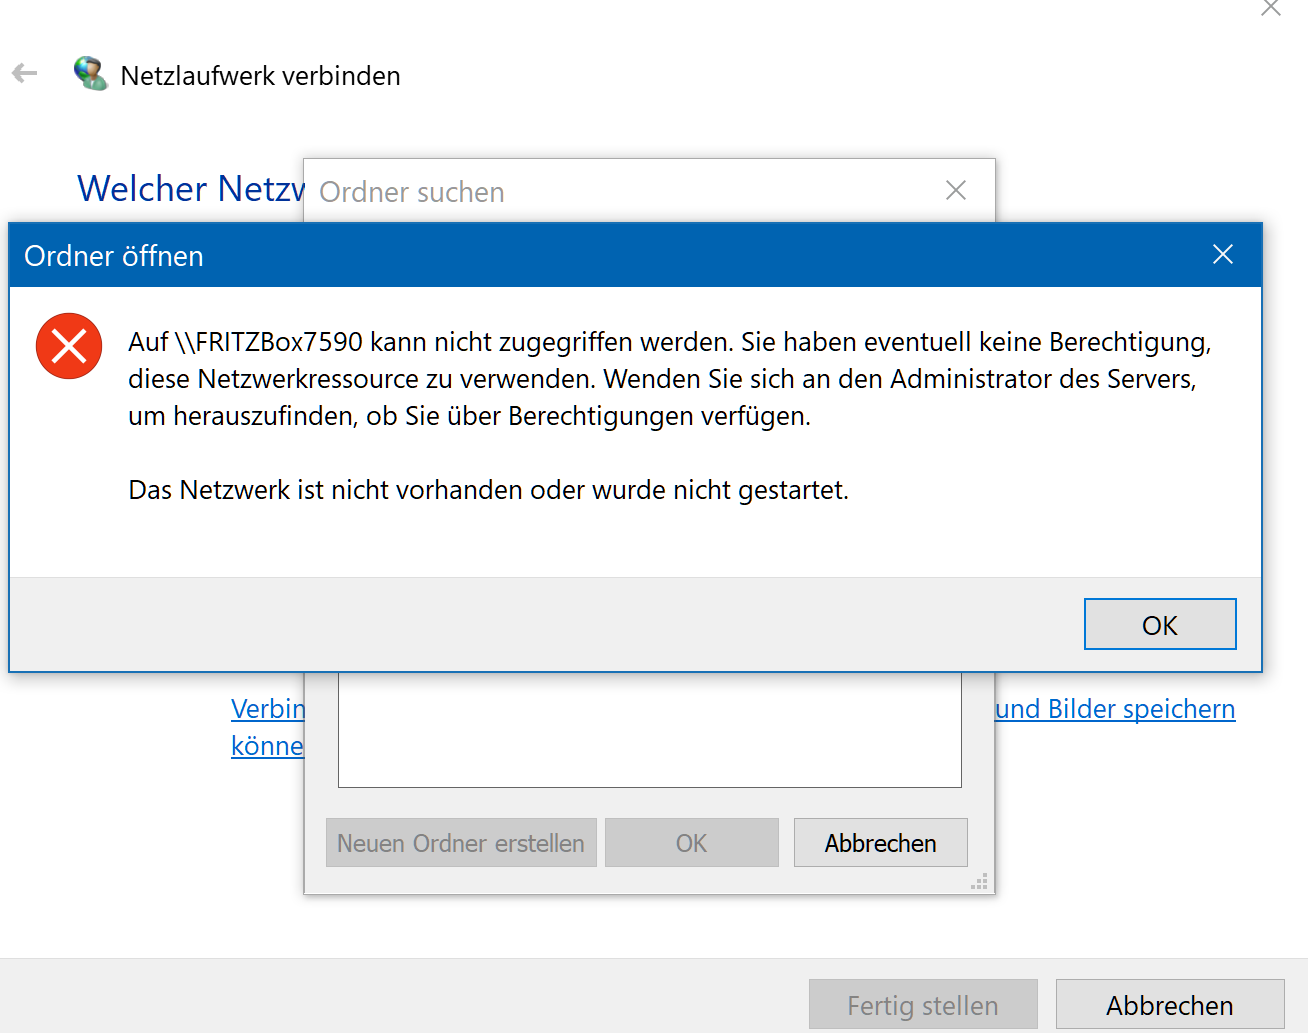The width and height of the screenshot is (1308, 1033).
Task: Click the Netzlaufwerk verbinden drive icon
Action: coord(91,74)
